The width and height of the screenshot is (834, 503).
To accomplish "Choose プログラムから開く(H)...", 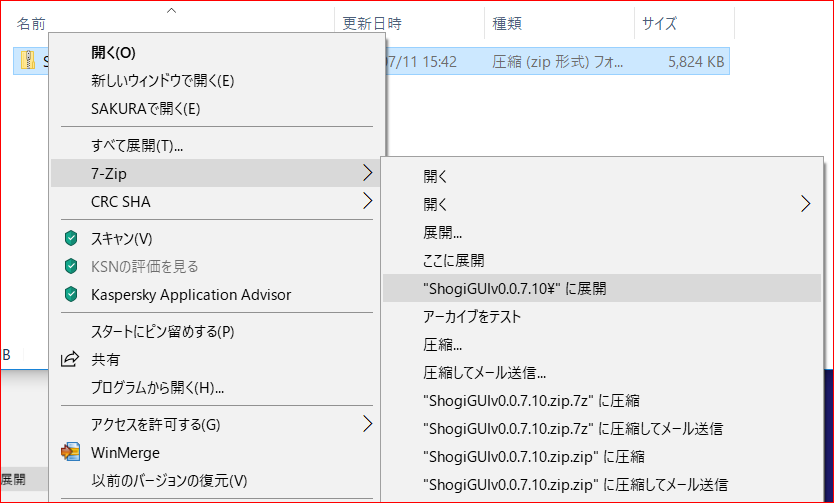I will click(x=217, y=388).
